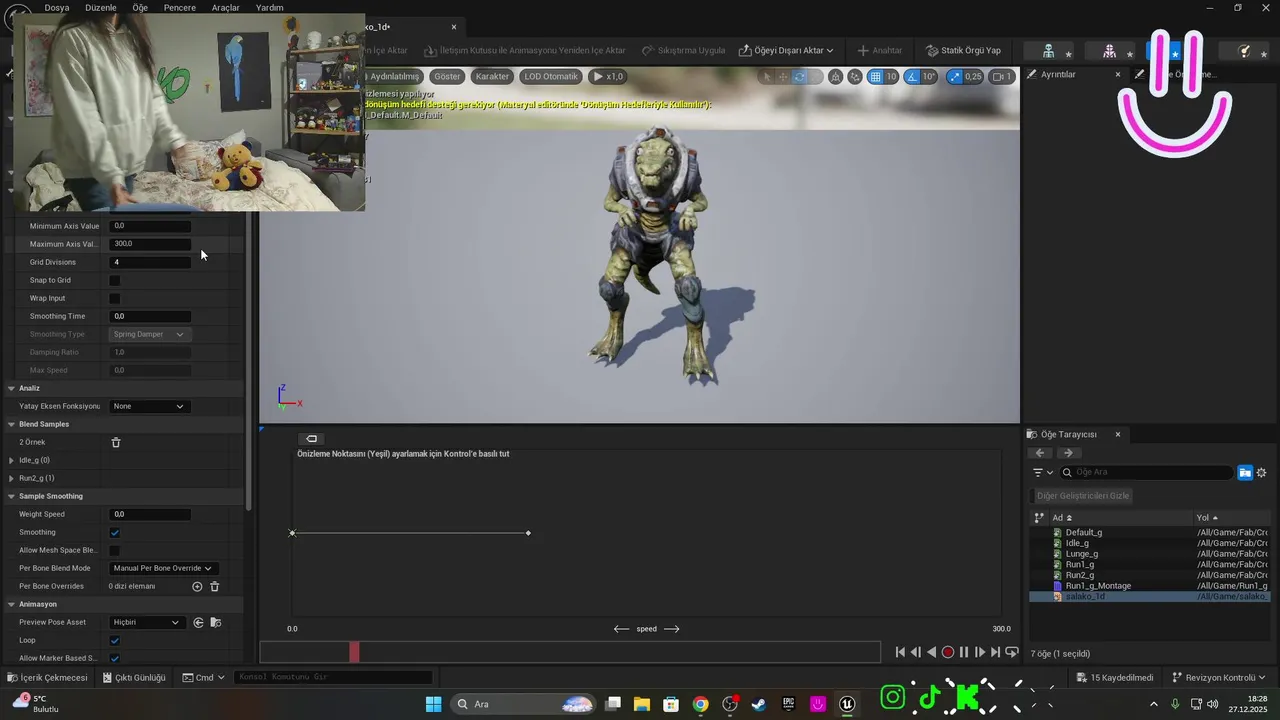
Task: Open the Araçlar menu
Action: pyautogui.click(x=226, y=7)
